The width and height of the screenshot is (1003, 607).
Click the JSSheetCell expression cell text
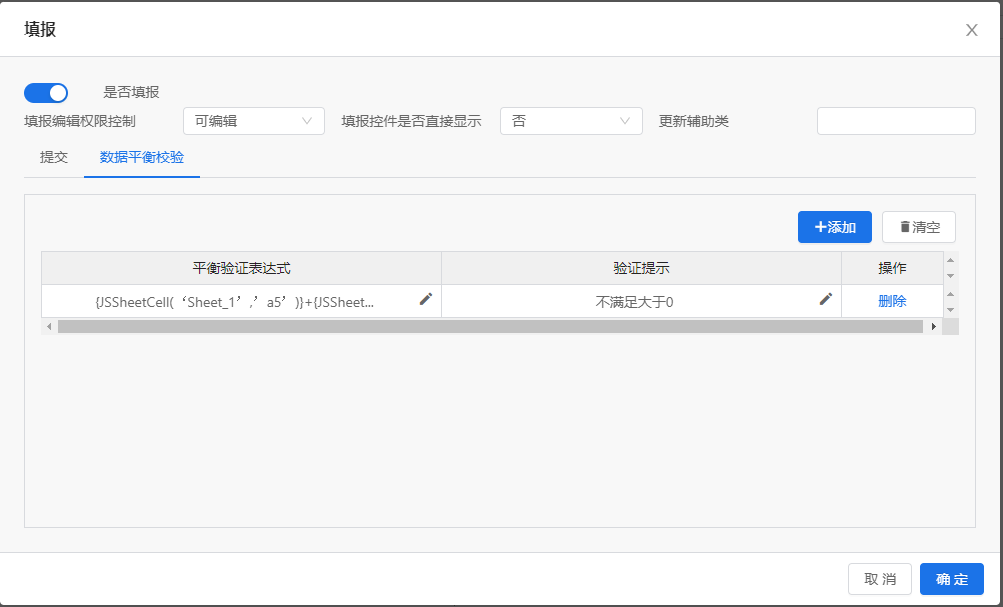point(235,302)
